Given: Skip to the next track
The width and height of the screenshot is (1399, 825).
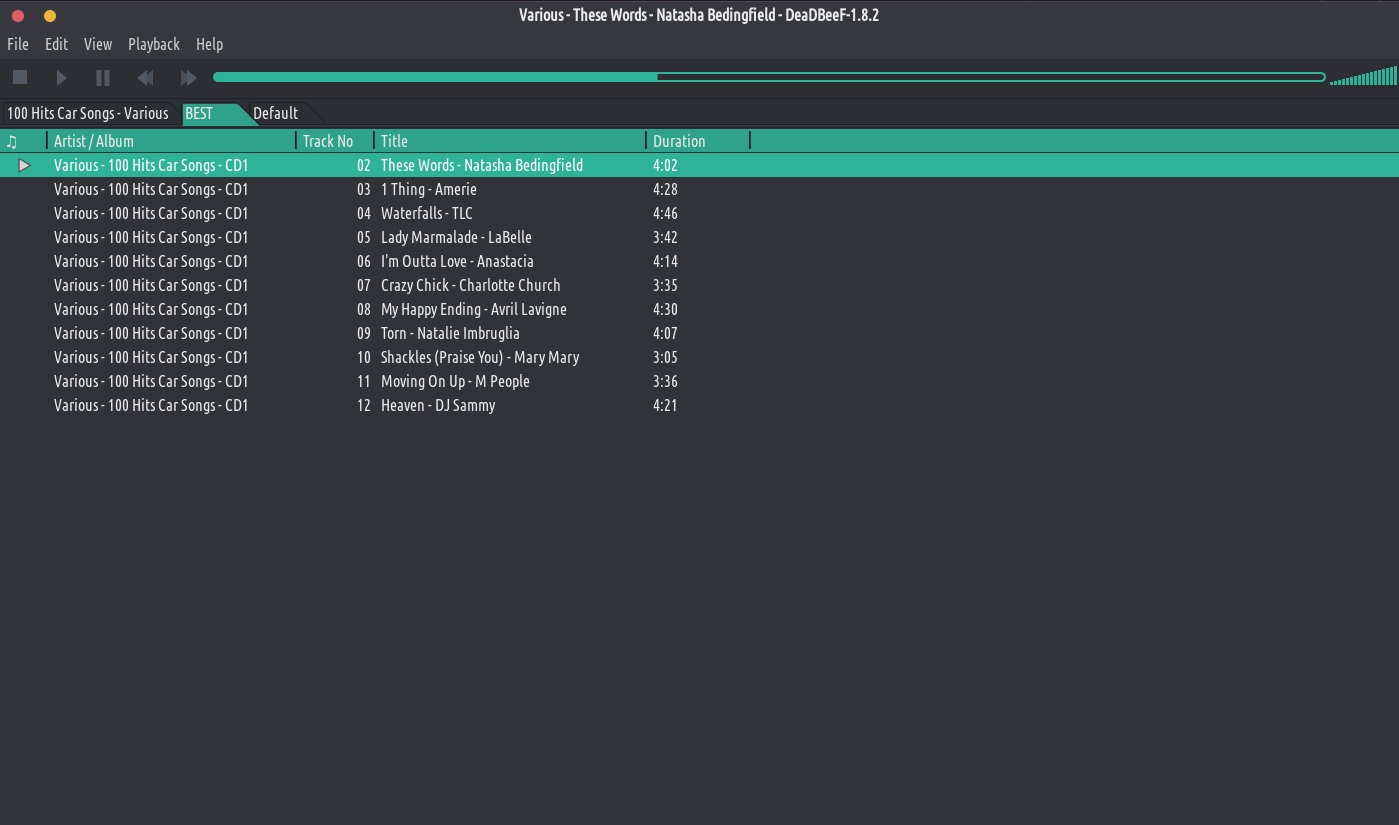Looking at the screenshot, I should (188, 78).
